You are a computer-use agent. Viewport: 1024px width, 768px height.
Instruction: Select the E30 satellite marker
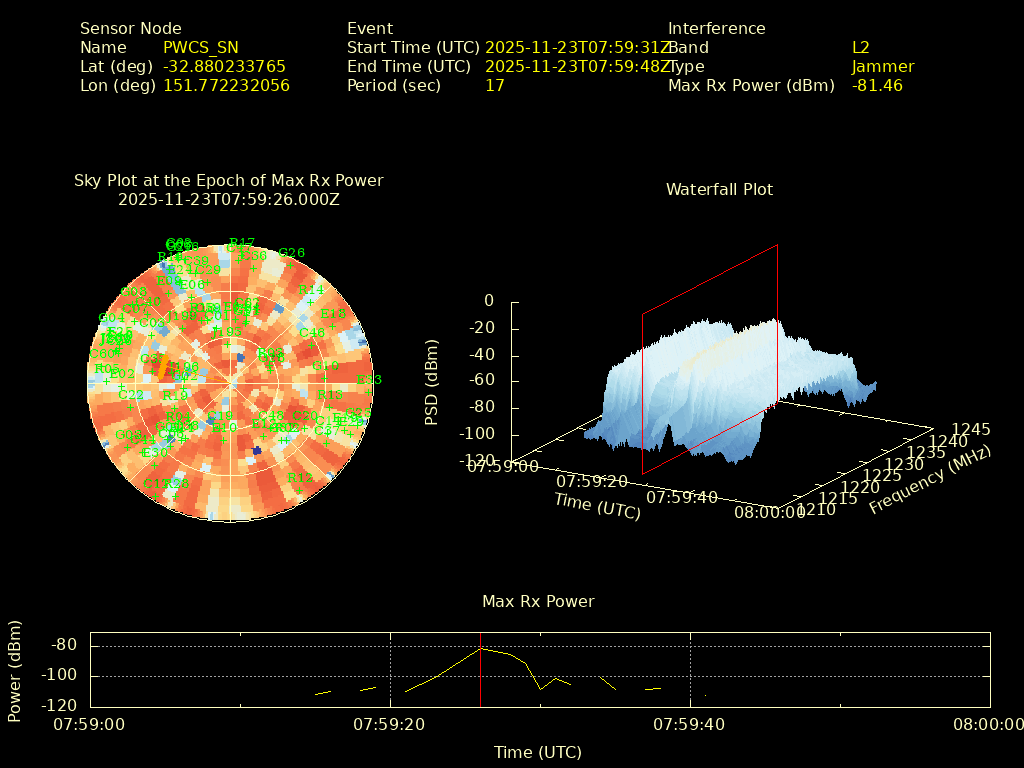(x=154, y=465)
